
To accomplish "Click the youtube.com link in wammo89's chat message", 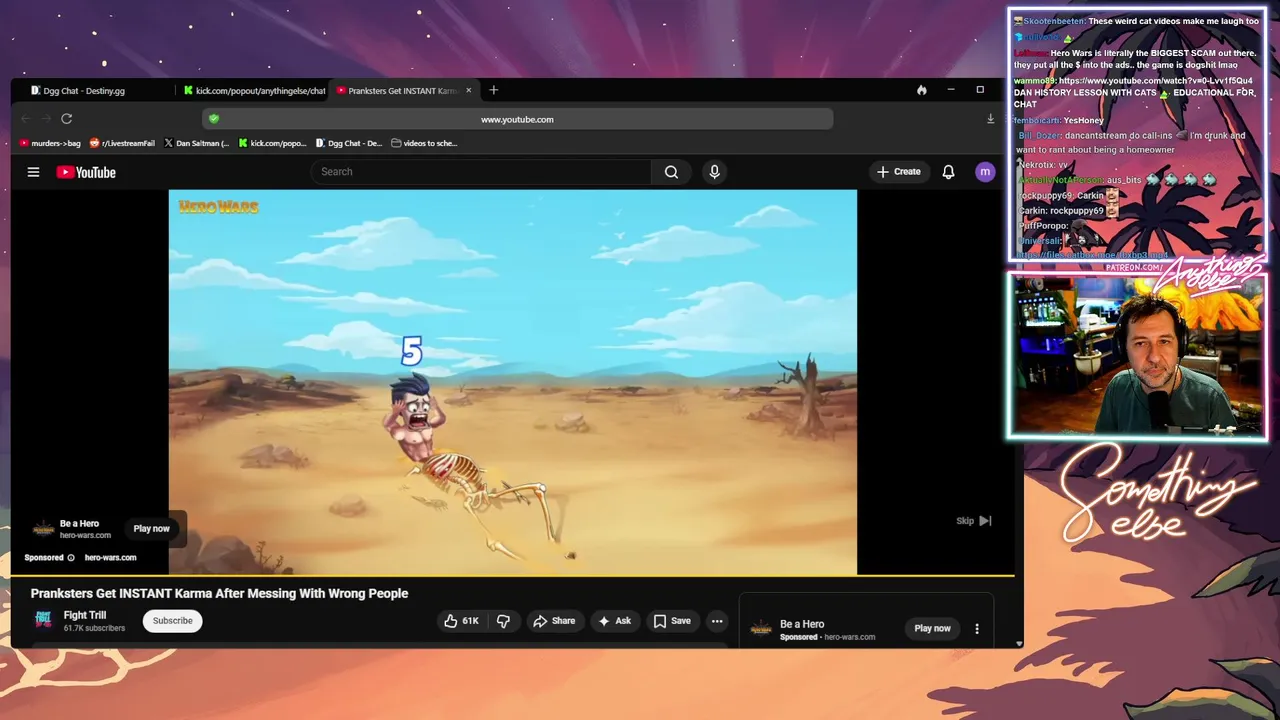I will click(x=1155, y=81).
